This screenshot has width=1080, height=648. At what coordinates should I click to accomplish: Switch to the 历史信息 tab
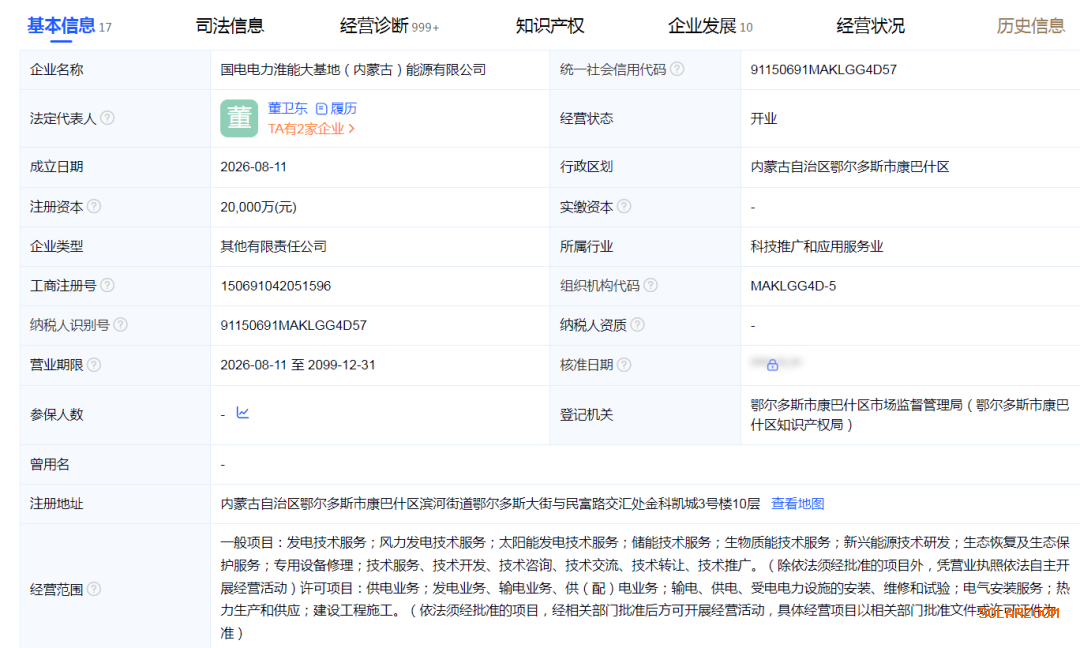(1030, 26)
